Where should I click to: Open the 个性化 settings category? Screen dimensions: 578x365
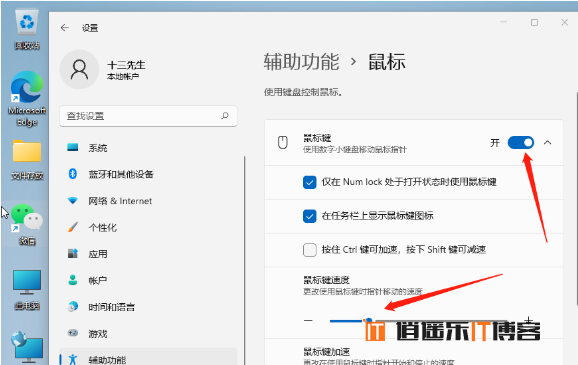pos(148,227)
